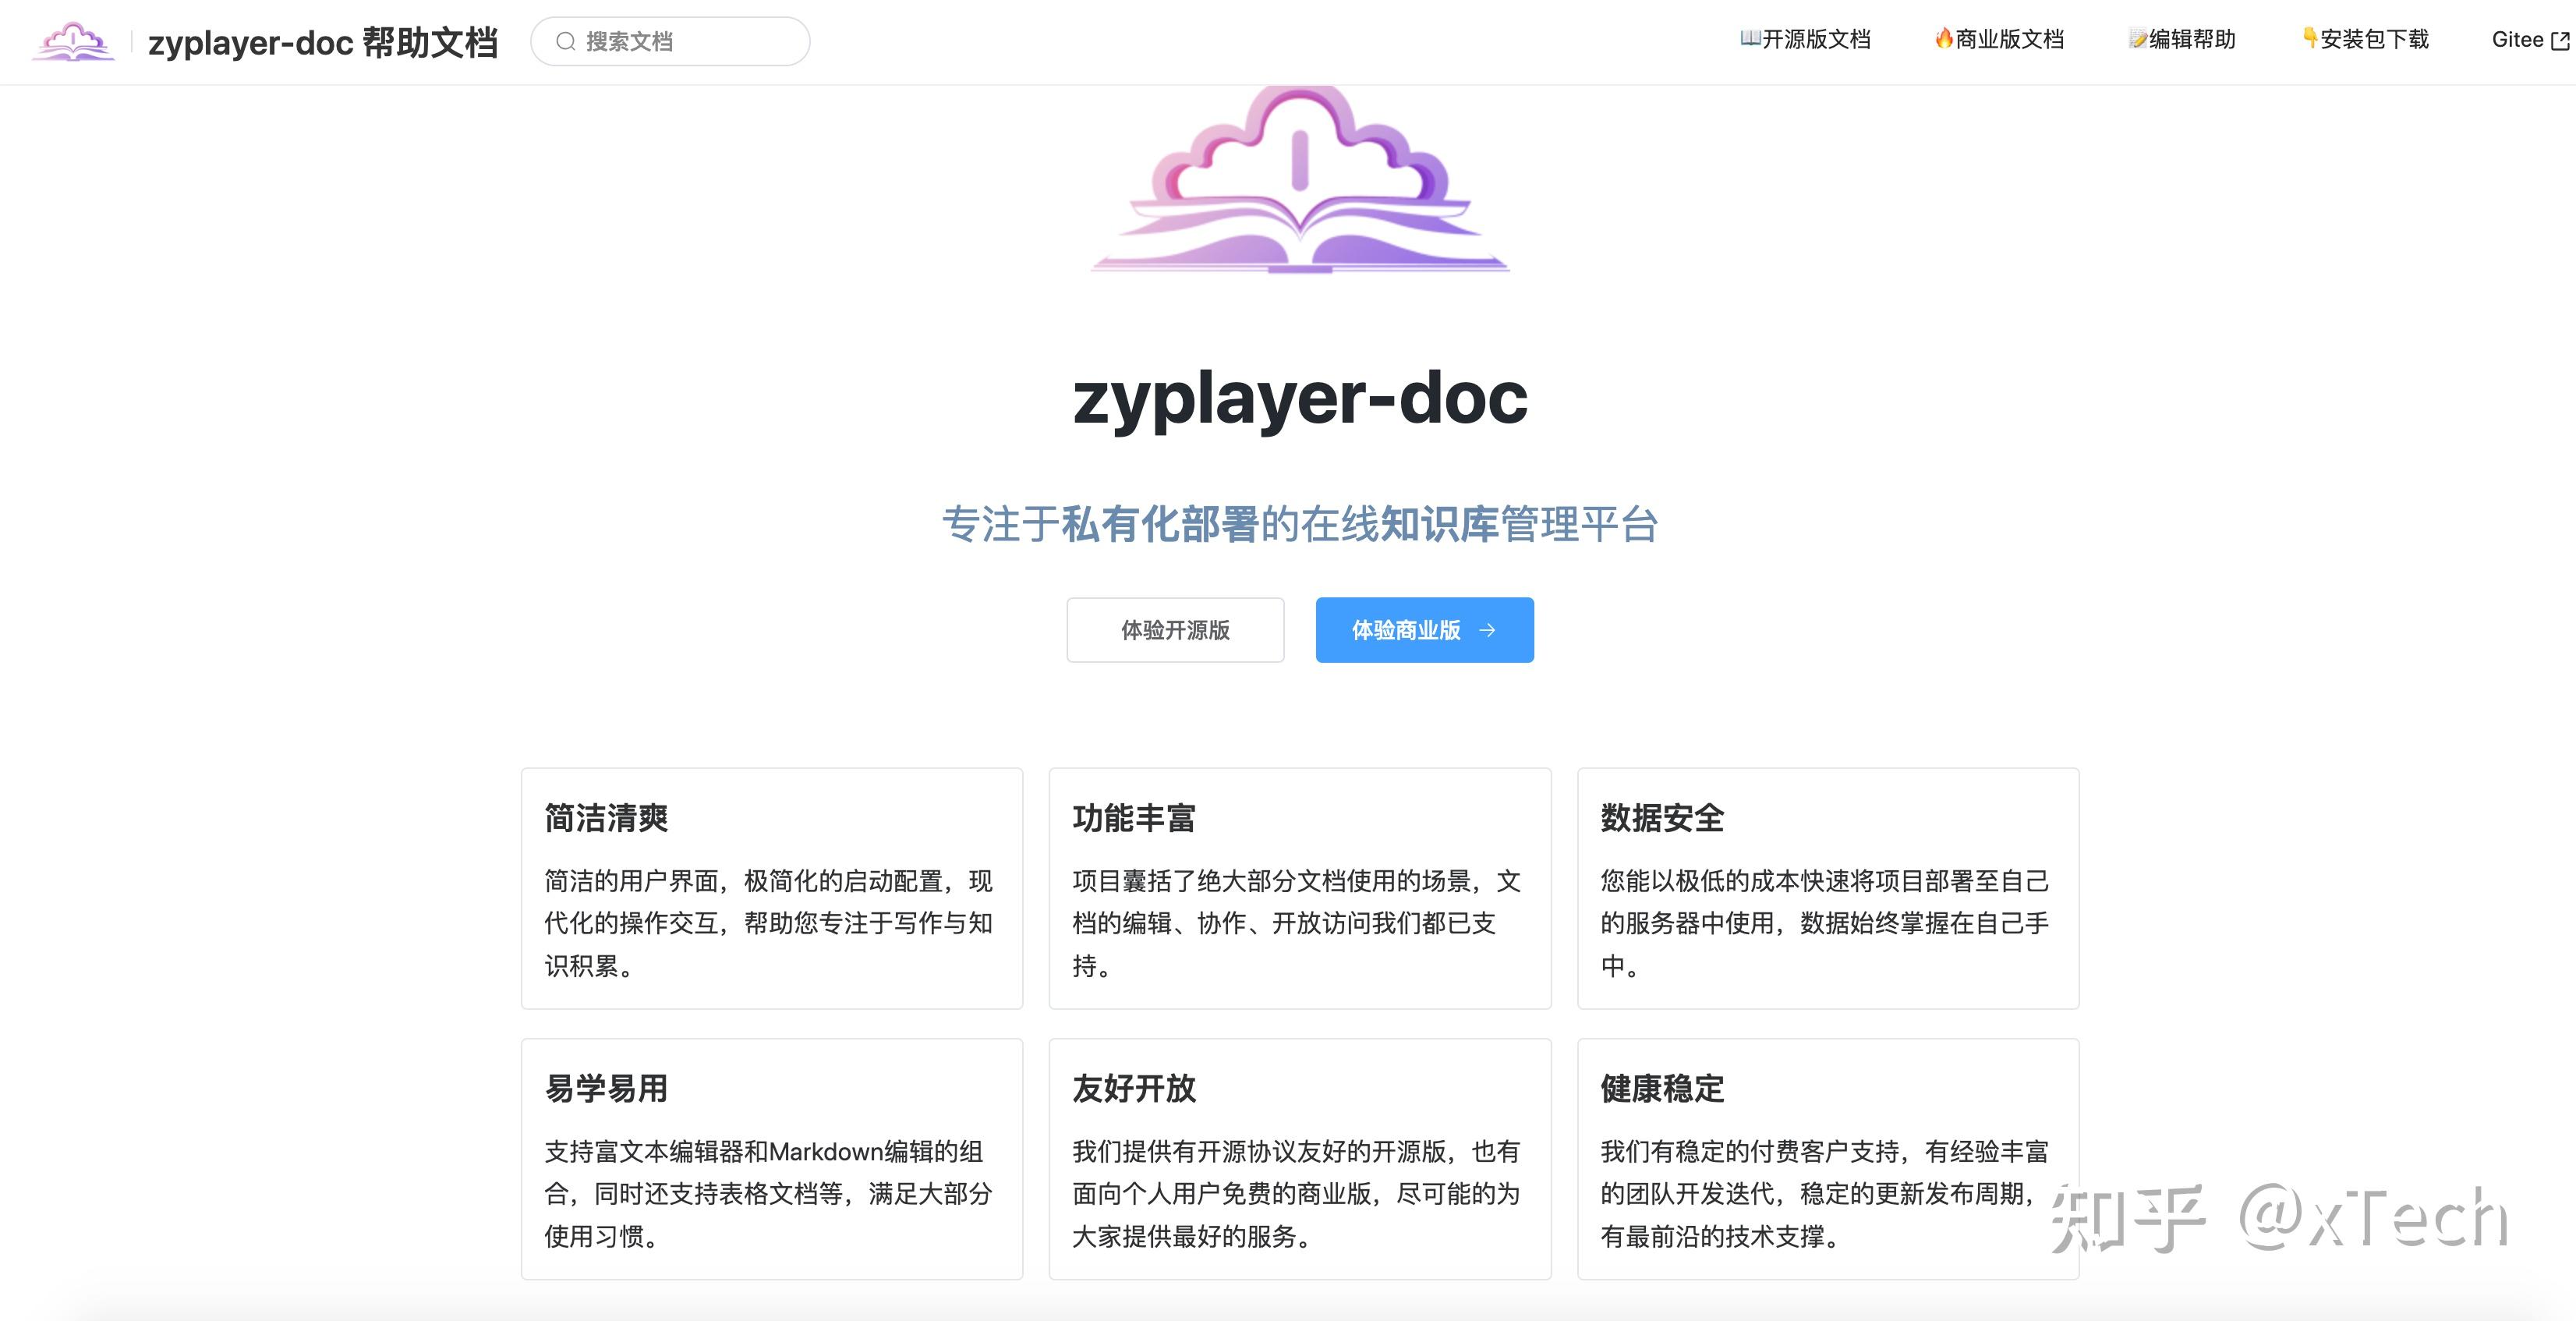Click the magnifier icon in the search bar
Screen dimensions: 2576x1321
point(566,41)
